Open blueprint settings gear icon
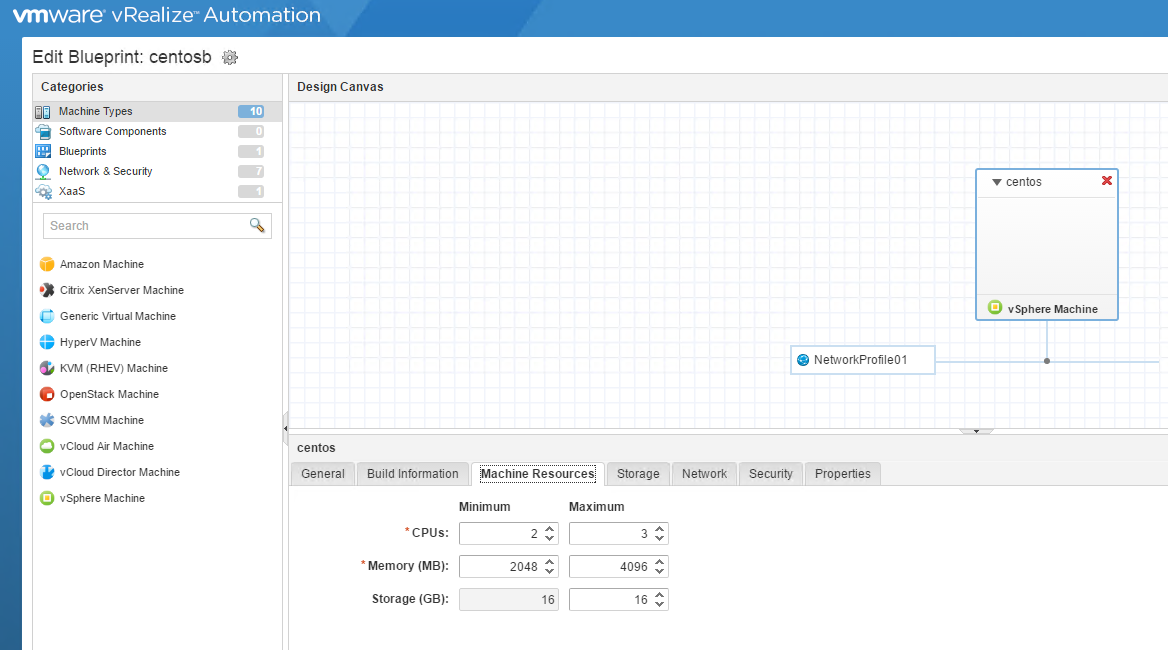 coord(230,57)
